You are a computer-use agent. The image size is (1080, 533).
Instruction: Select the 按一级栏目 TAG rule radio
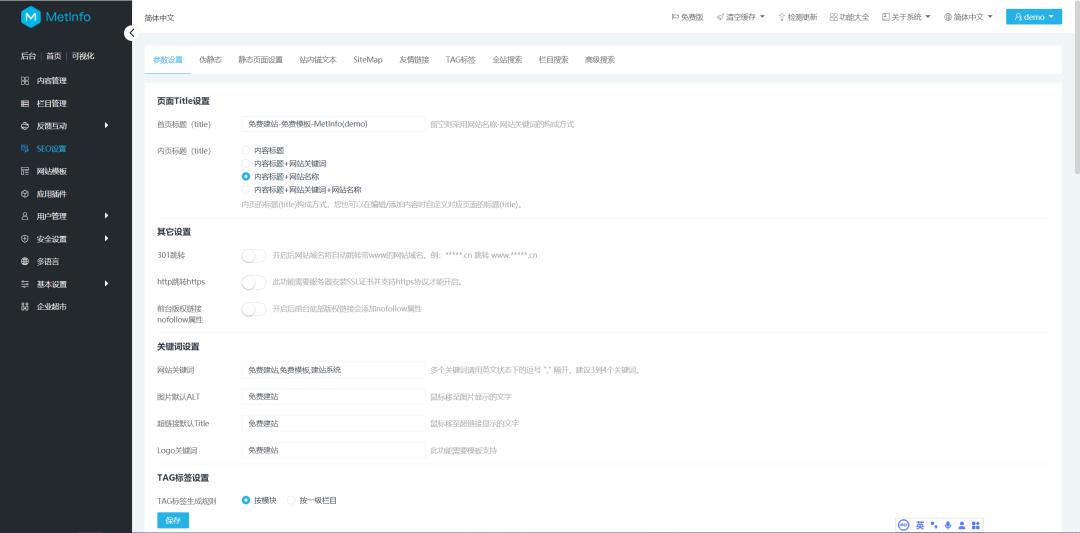coord(291,501)
